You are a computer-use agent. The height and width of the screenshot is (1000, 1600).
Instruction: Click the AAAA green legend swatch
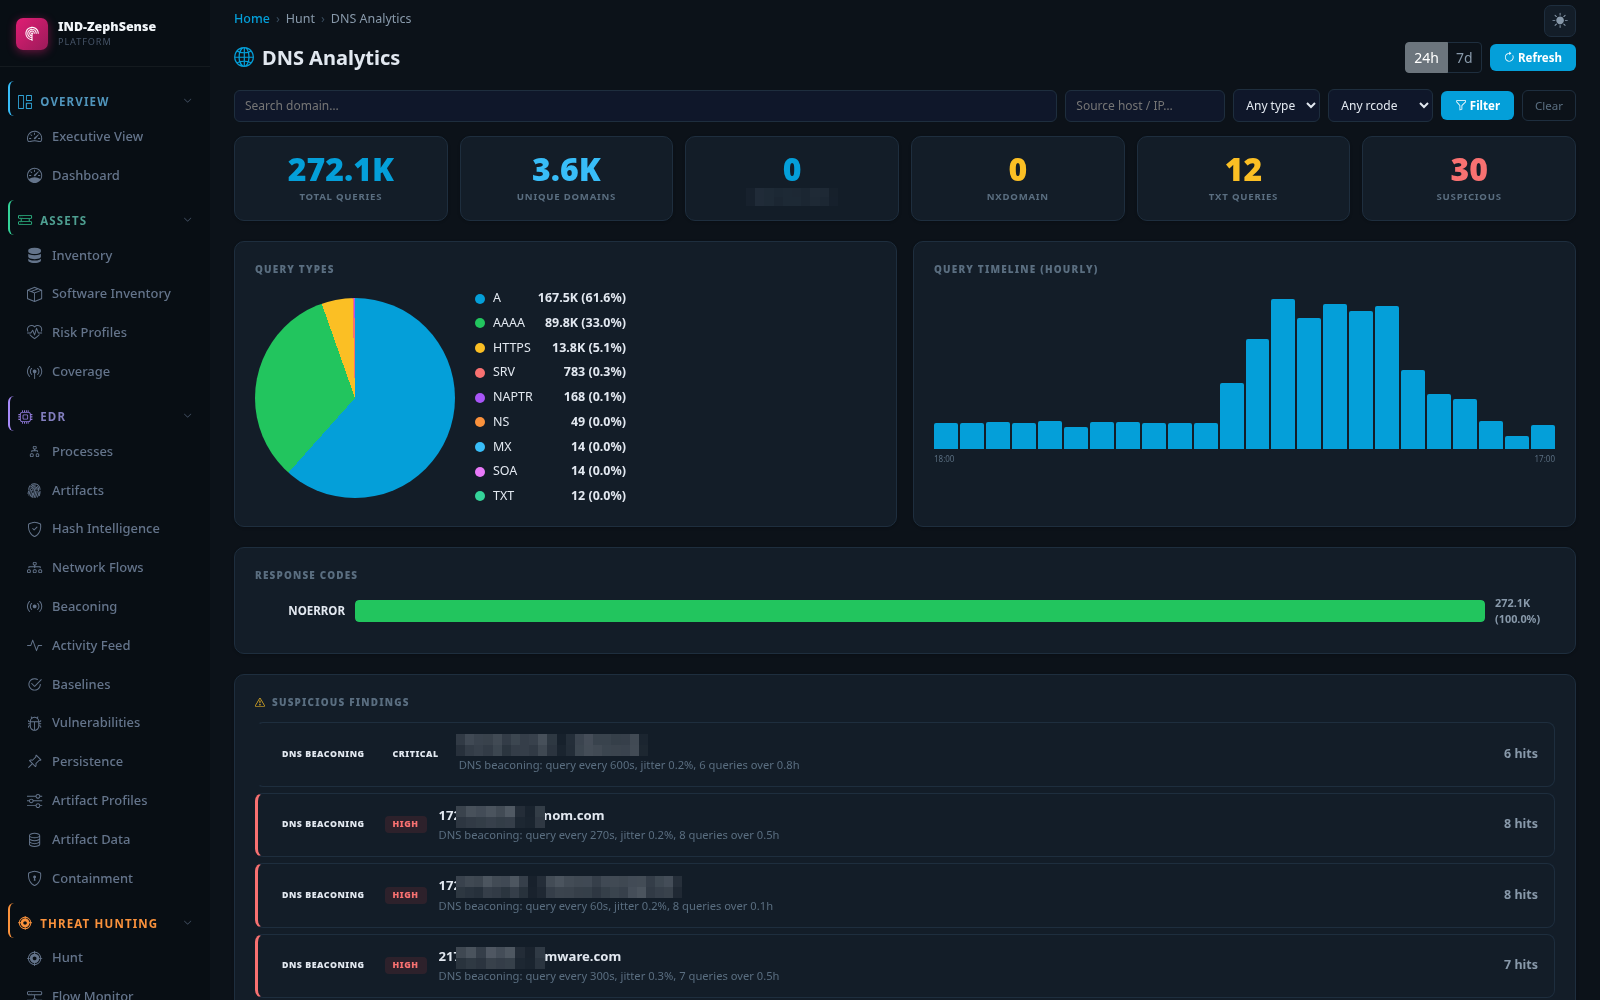pyautogui.click(x=480, y=323)
